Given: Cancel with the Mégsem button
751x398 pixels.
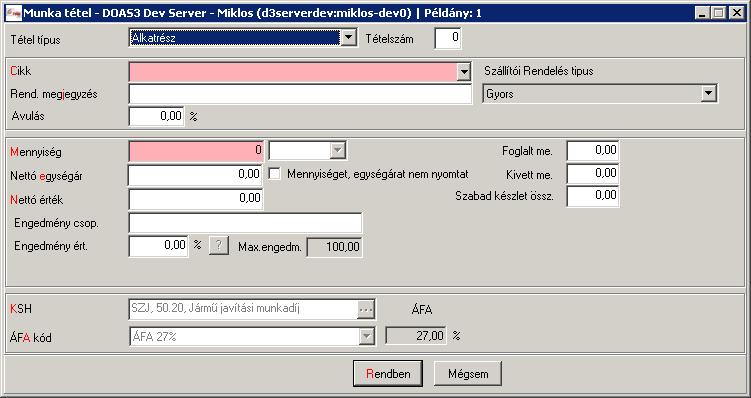Looking at the screenshot, I should click(x=468, y=374).
